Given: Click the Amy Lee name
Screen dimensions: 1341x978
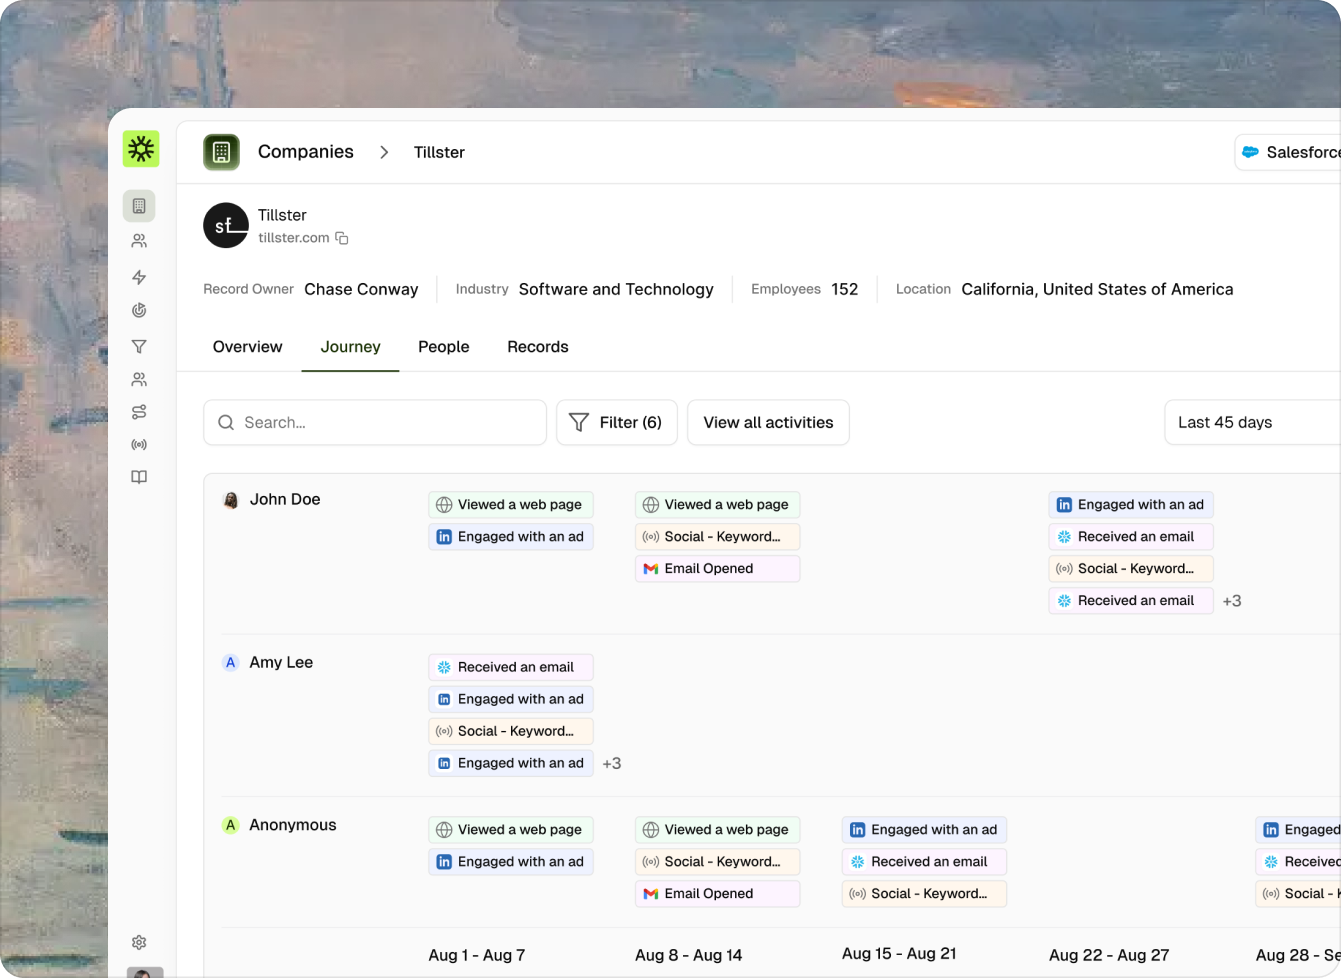Looking at the screenshot, I should click(x=281, y=662).
